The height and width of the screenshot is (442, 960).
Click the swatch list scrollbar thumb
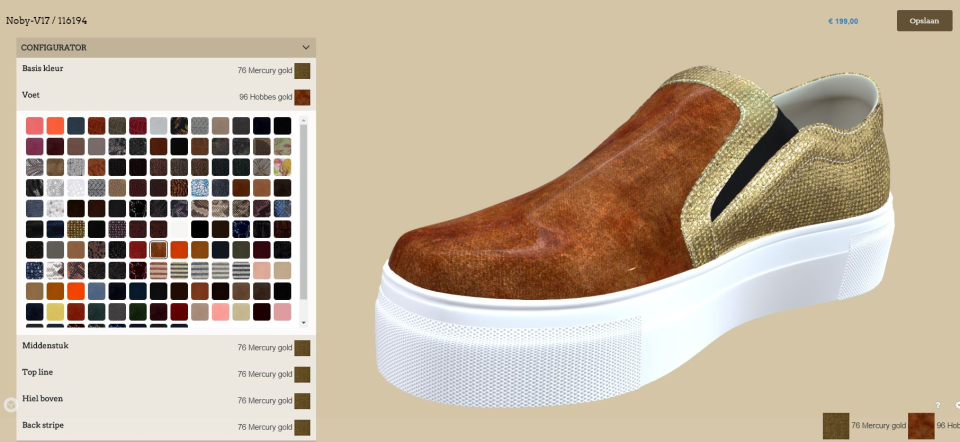pos(303,211)
